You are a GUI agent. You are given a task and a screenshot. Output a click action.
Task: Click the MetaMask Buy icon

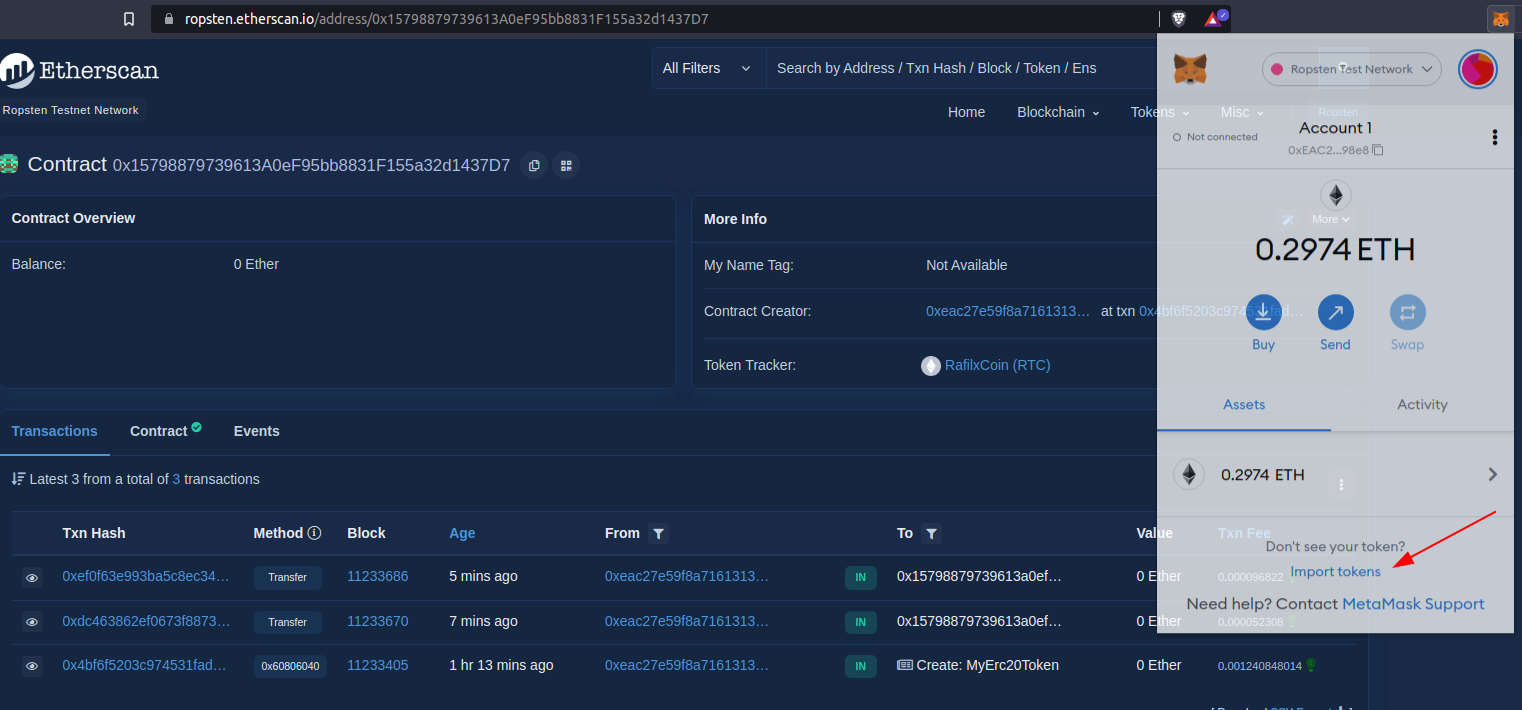point(1263,312)
